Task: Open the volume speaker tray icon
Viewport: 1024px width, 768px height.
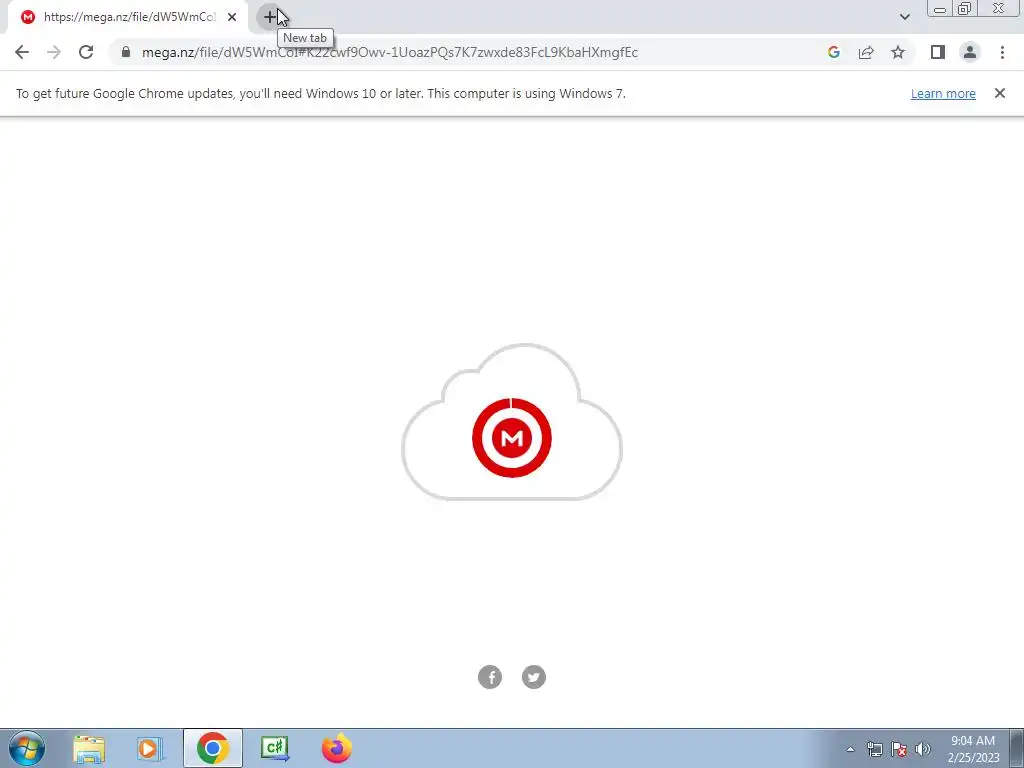Action: (x=923, y=749)
